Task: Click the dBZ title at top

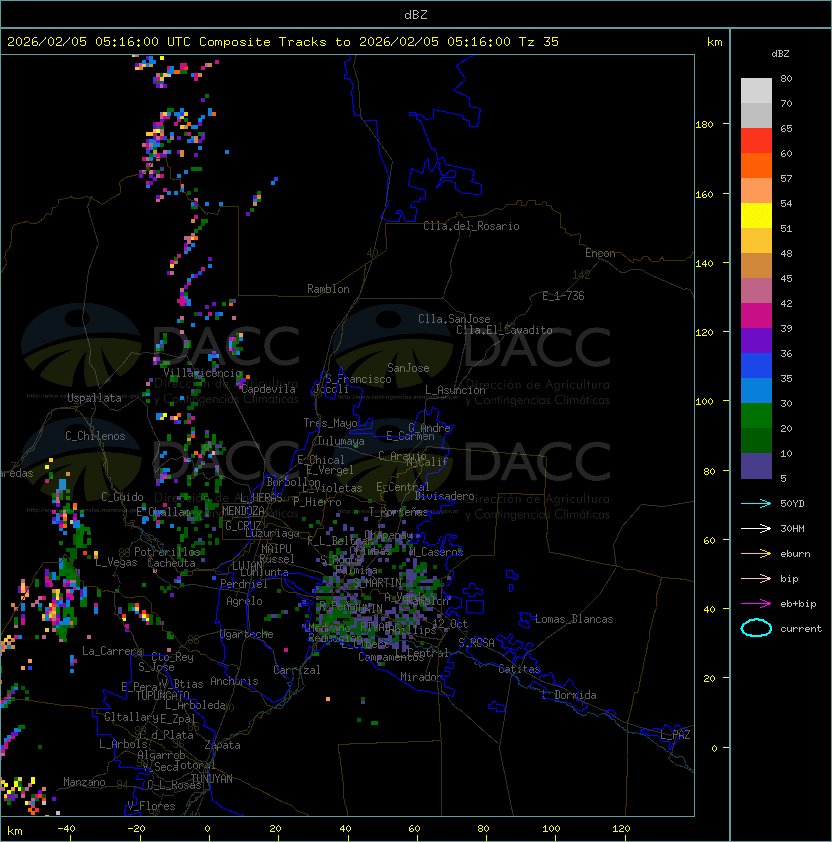Action: pyautogui.click(x=416, y=15)
